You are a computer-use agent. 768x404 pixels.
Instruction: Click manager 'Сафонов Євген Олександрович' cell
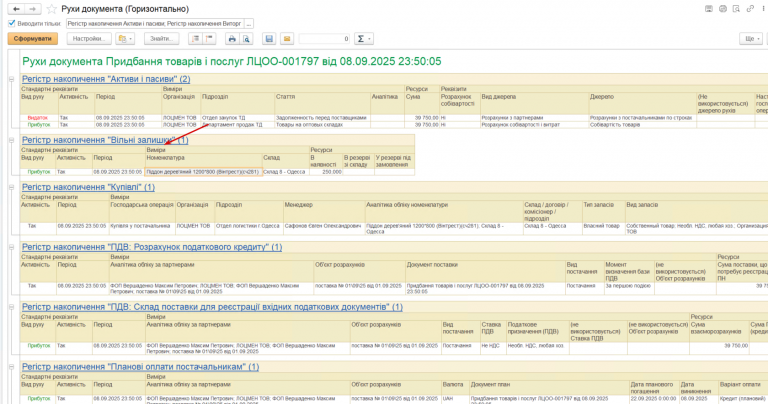click(x=324, y=229)
